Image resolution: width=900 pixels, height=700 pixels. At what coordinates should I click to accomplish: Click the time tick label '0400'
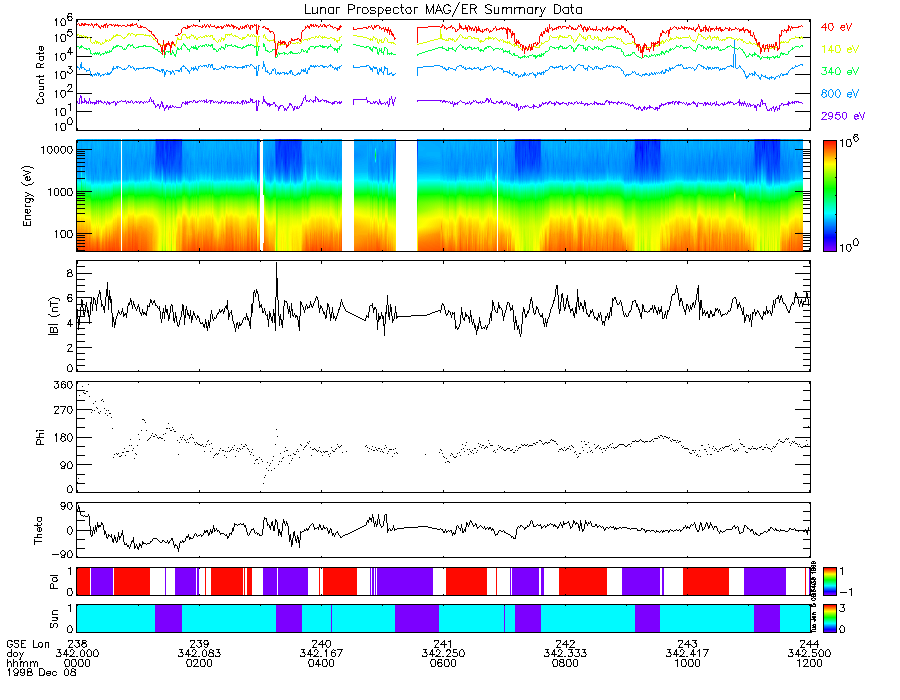[321, 663]
